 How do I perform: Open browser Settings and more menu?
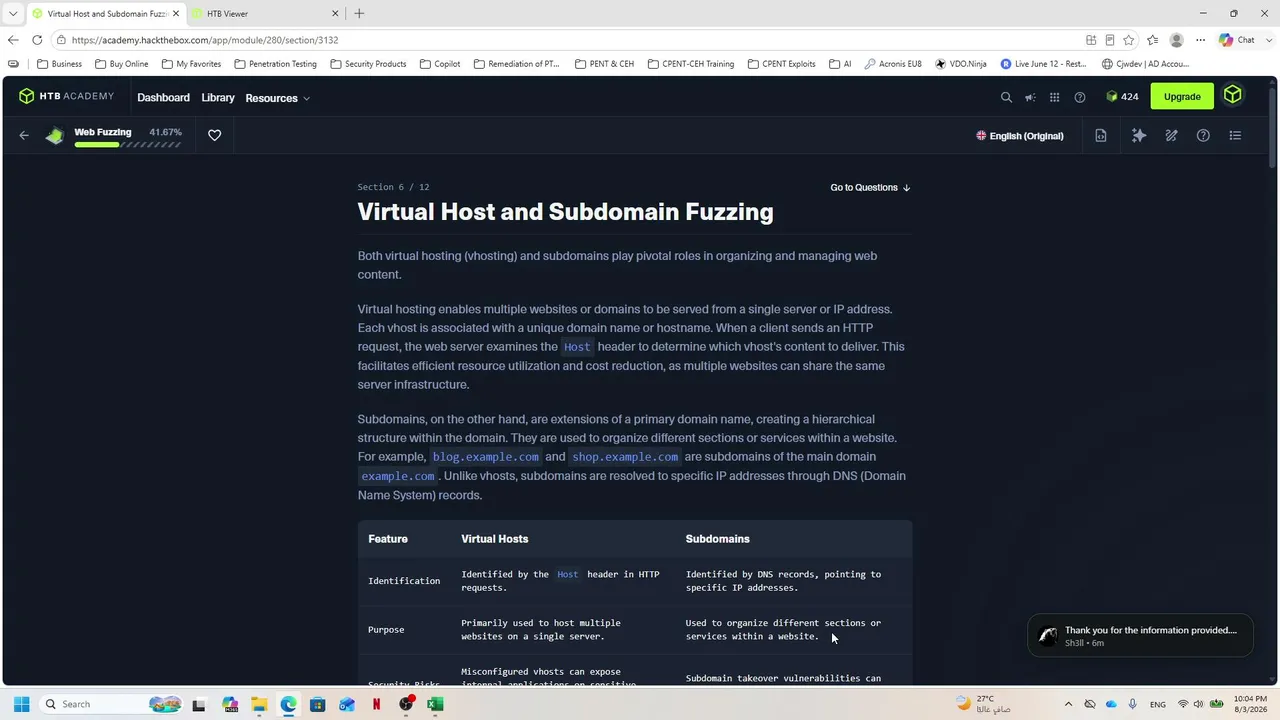tap(1201, 40)
